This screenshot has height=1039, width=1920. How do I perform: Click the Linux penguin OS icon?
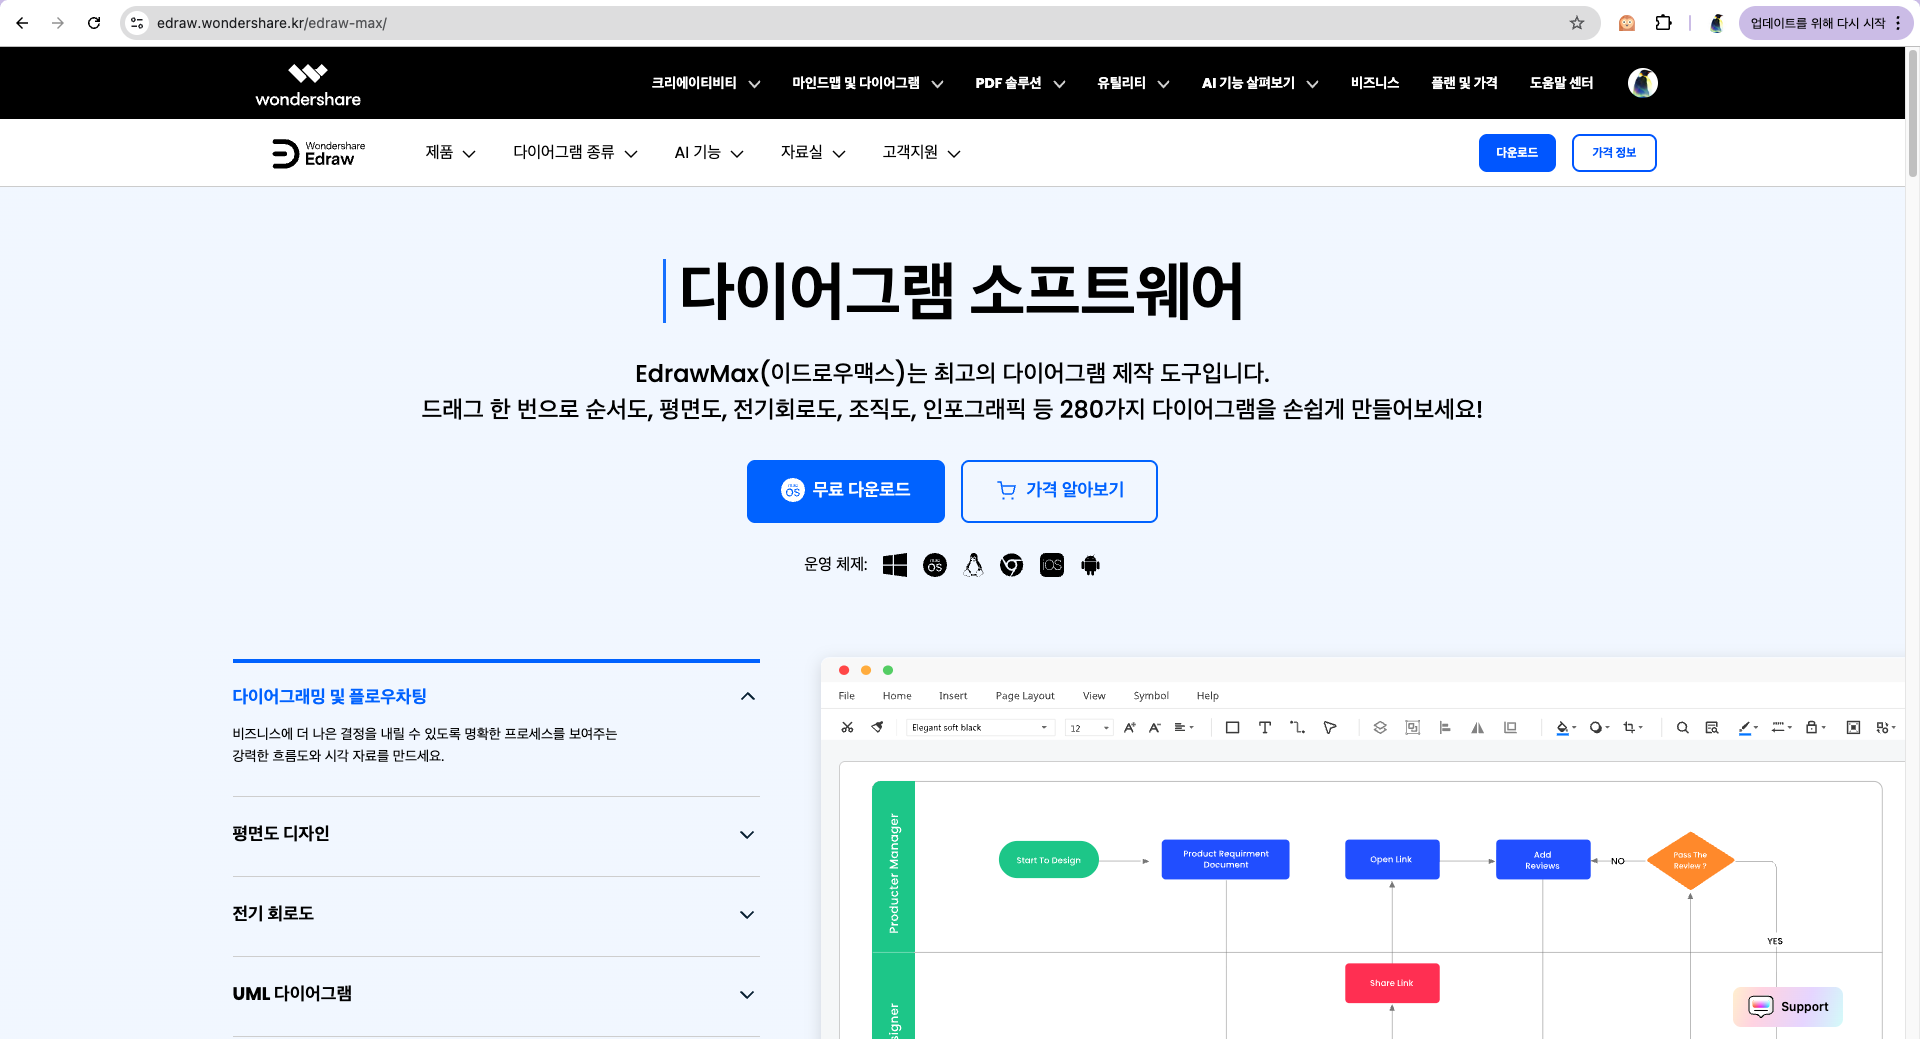coord(973,565)
